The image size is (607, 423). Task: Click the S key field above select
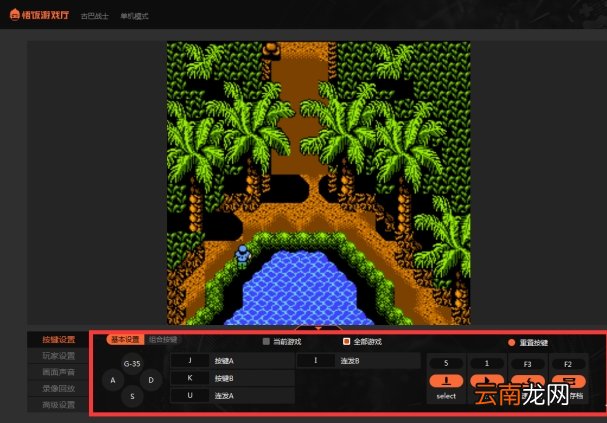tap(446, 363)
